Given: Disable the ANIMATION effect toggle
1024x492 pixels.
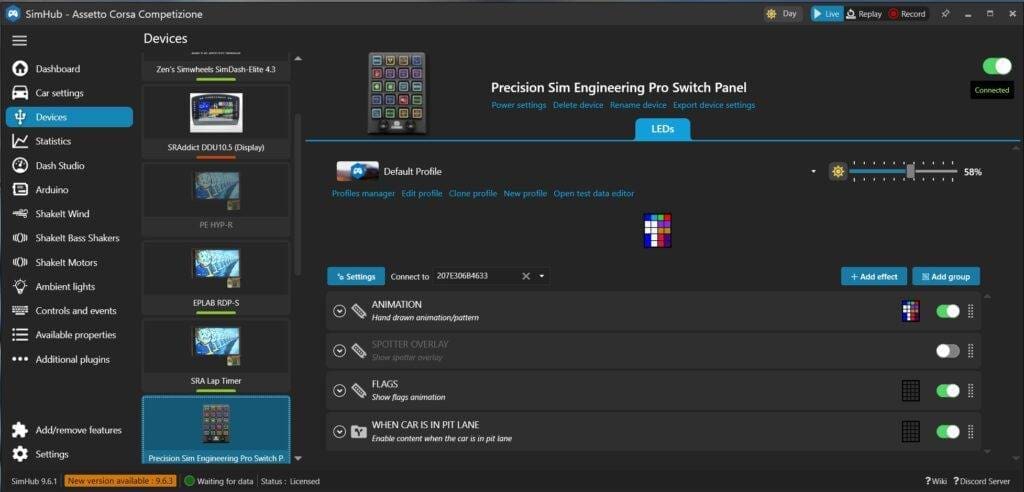Looking at the screenshot, I should pos(948,312).
